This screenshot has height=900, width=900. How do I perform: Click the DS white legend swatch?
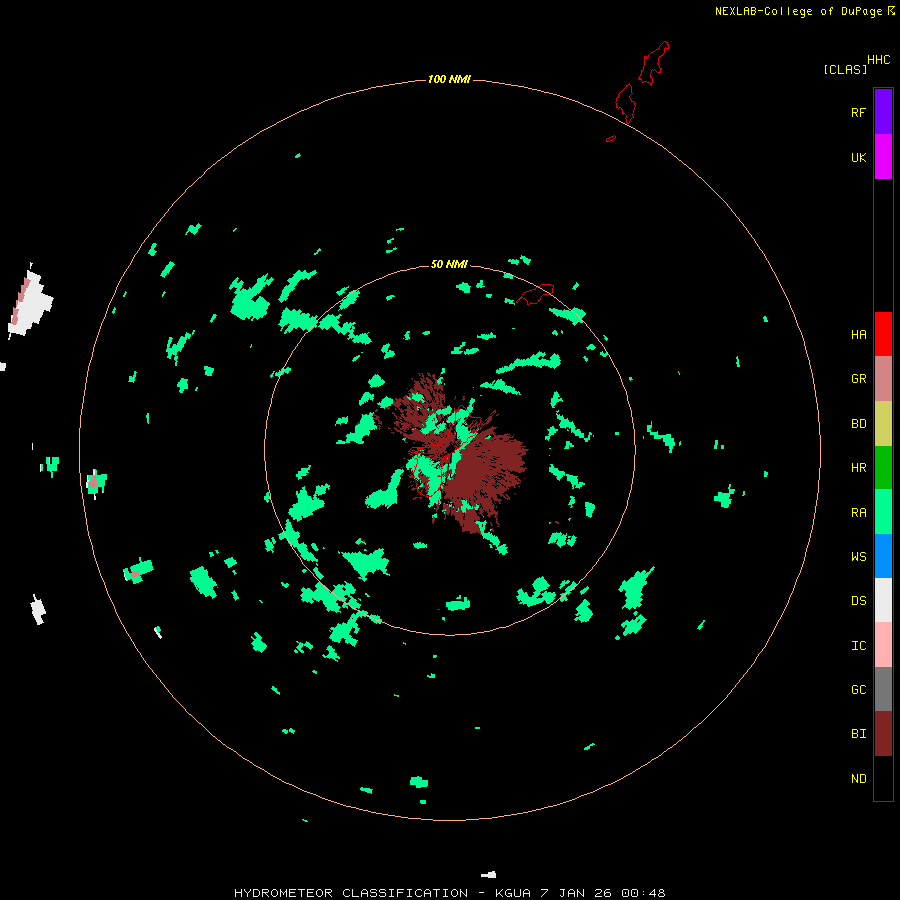click(883, 600)
